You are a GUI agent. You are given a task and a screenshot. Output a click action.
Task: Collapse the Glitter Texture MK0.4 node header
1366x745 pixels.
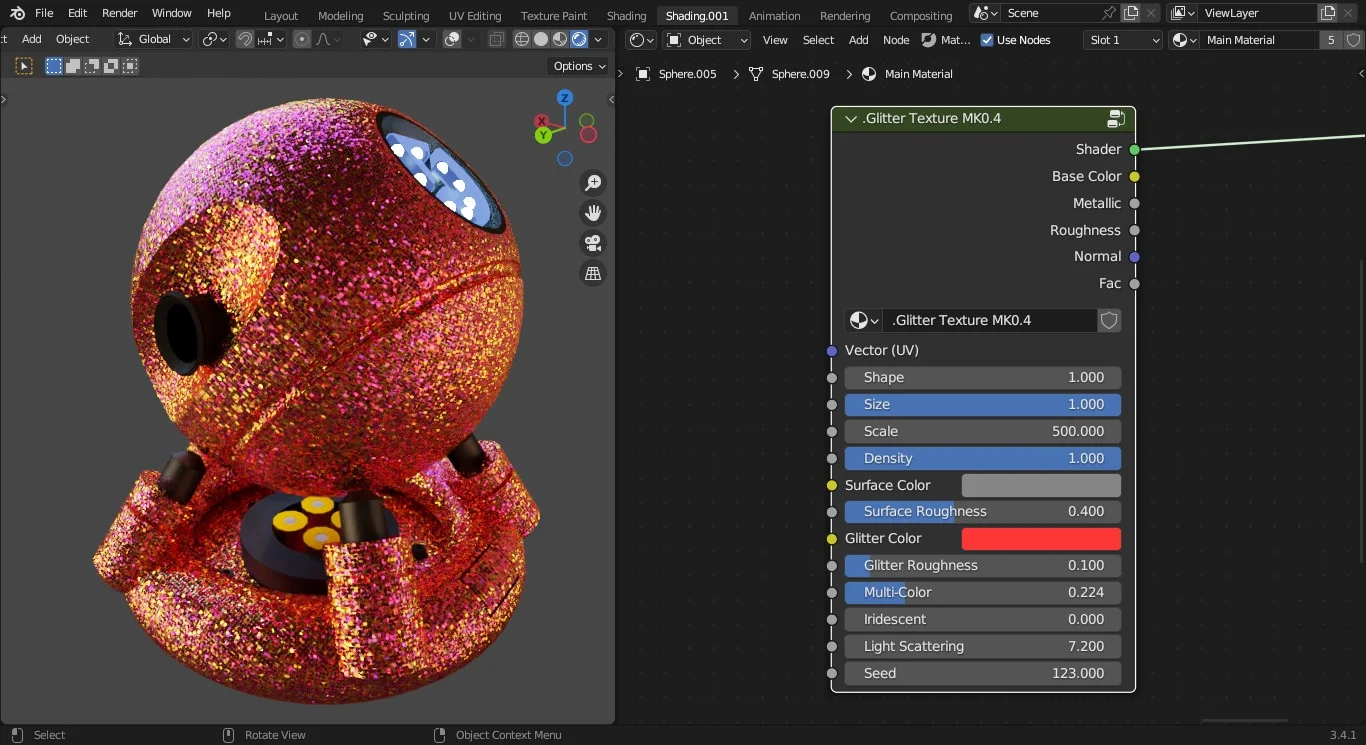pyautogui.click(x=850, y=118)
